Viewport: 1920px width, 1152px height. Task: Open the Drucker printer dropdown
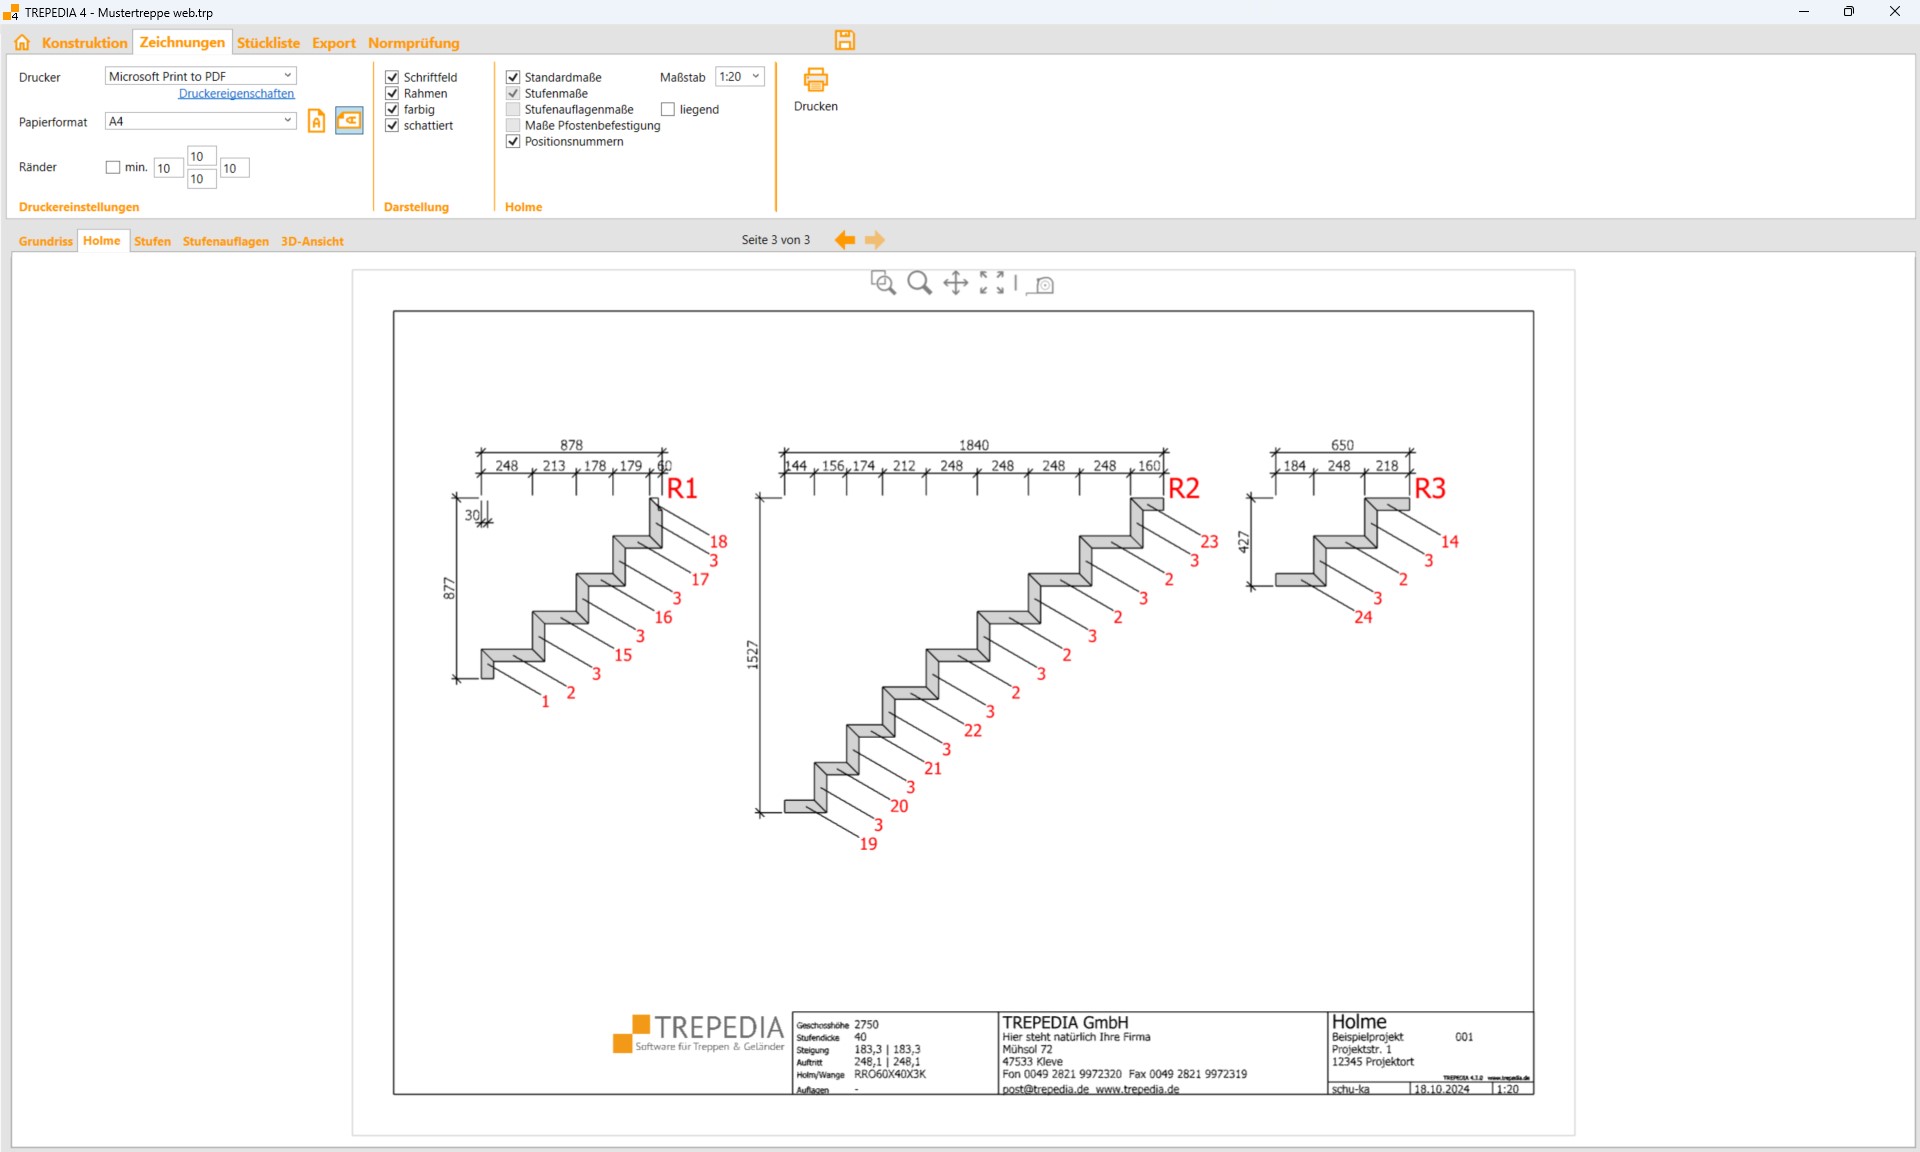pyautogui.click(x=200, y=76)
